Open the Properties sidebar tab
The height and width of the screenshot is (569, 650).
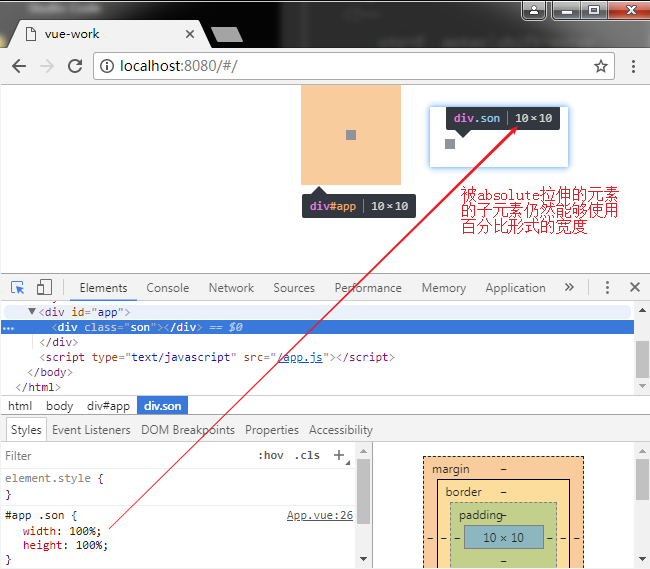point(272,430)
